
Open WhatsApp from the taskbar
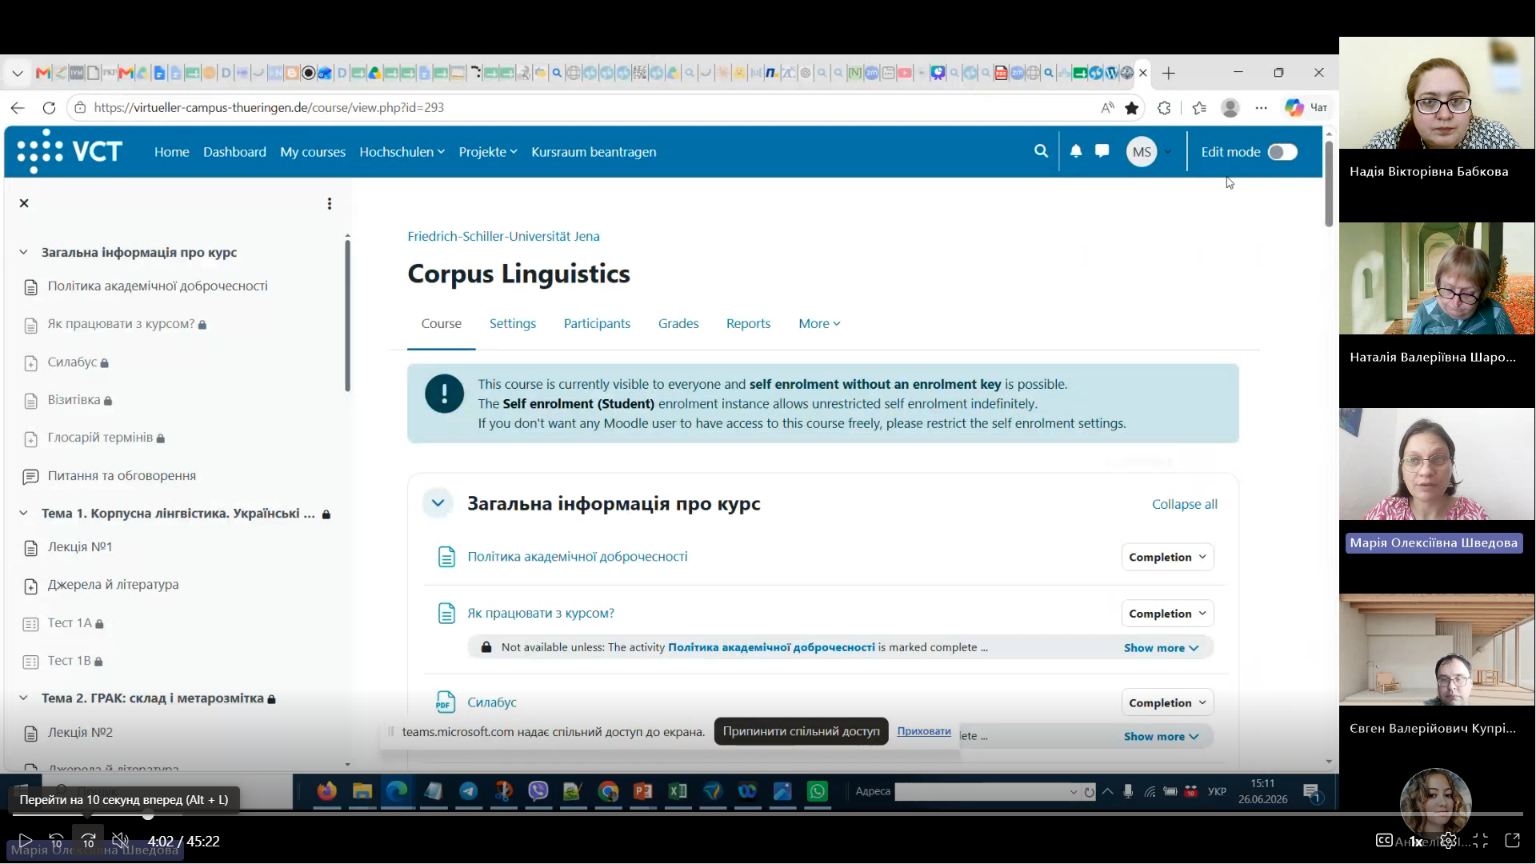[817, 791]
